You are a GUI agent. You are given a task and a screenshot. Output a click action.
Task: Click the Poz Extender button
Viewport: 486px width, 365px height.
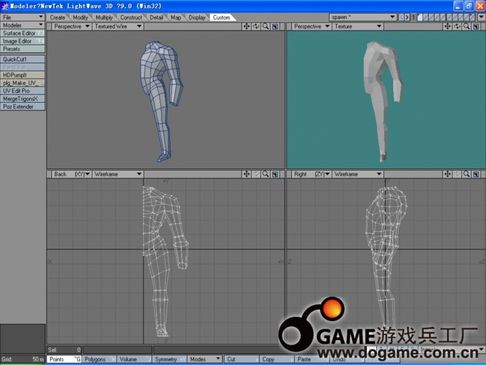point(22,107)
